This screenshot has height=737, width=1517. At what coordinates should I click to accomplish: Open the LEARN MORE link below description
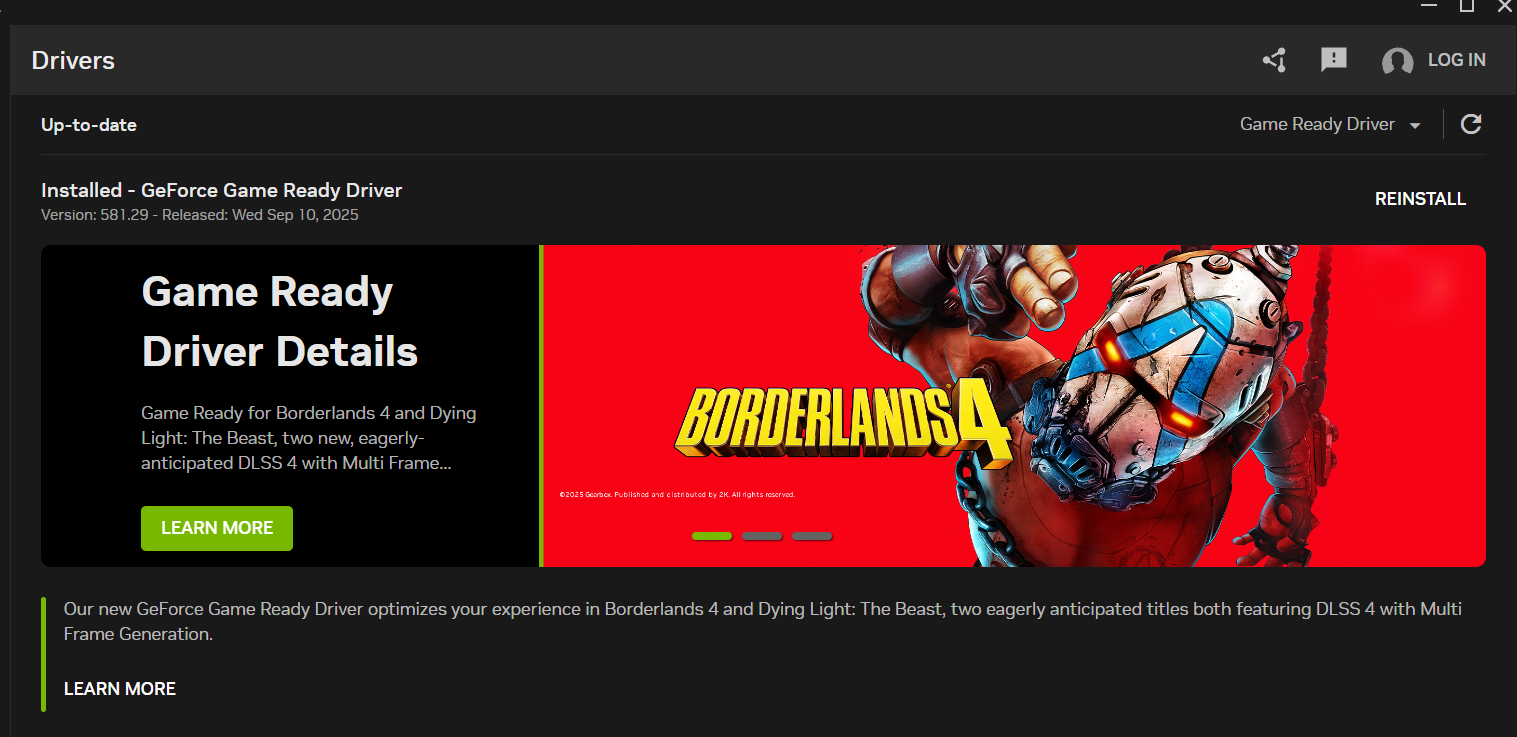pos(120,689)
